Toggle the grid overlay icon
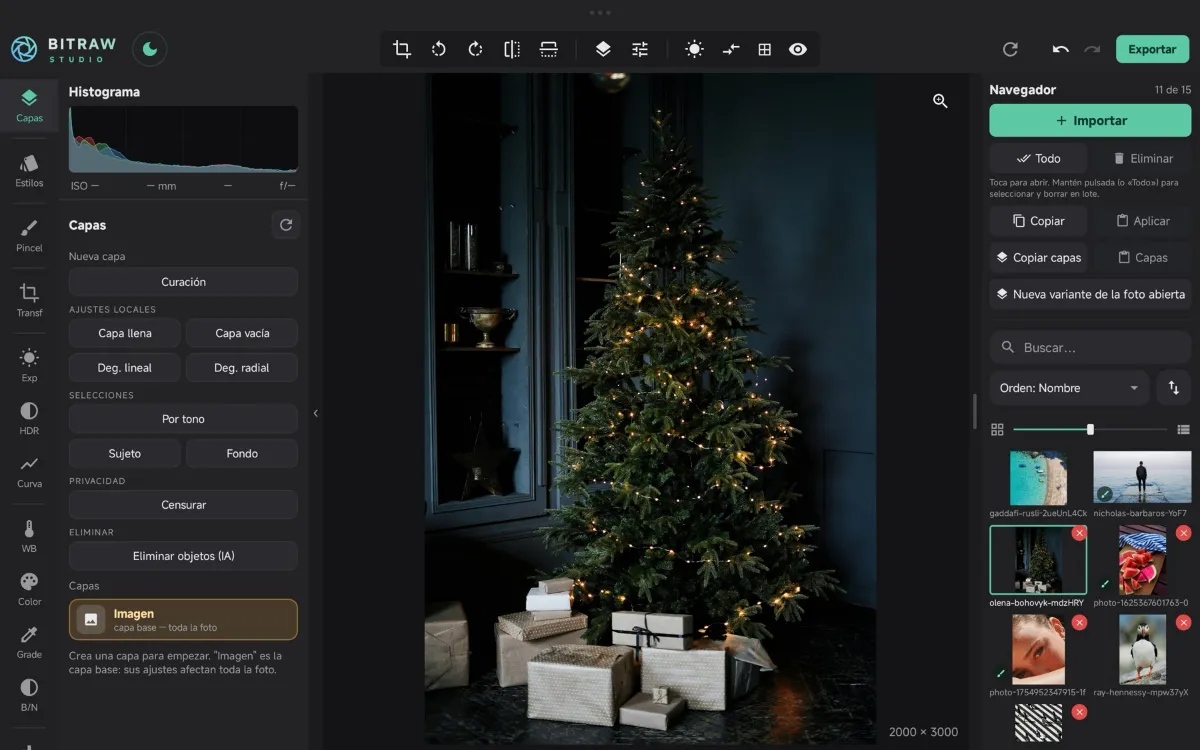The width and height of the screenshot is (1200, 750). tap(765, 49)
